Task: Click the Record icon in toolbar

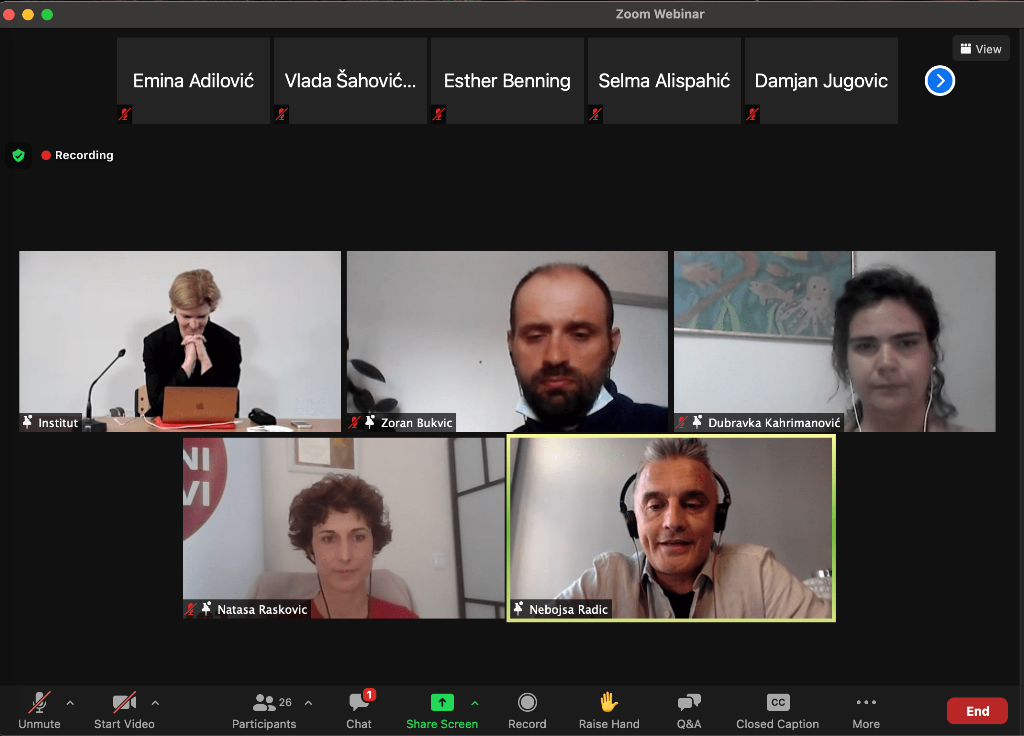Action: tap(527, 703)
